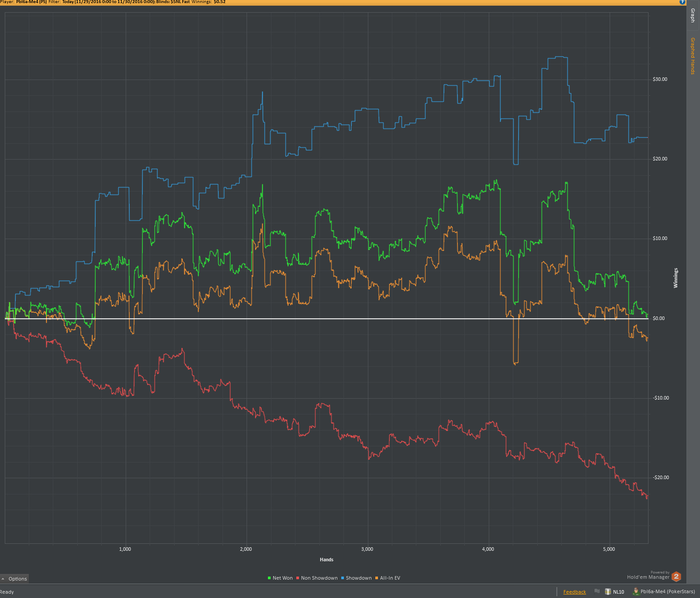Click the $0.00 winnings axis label
This screenshot has height=598, width=700.
click(x=659, y=318)
